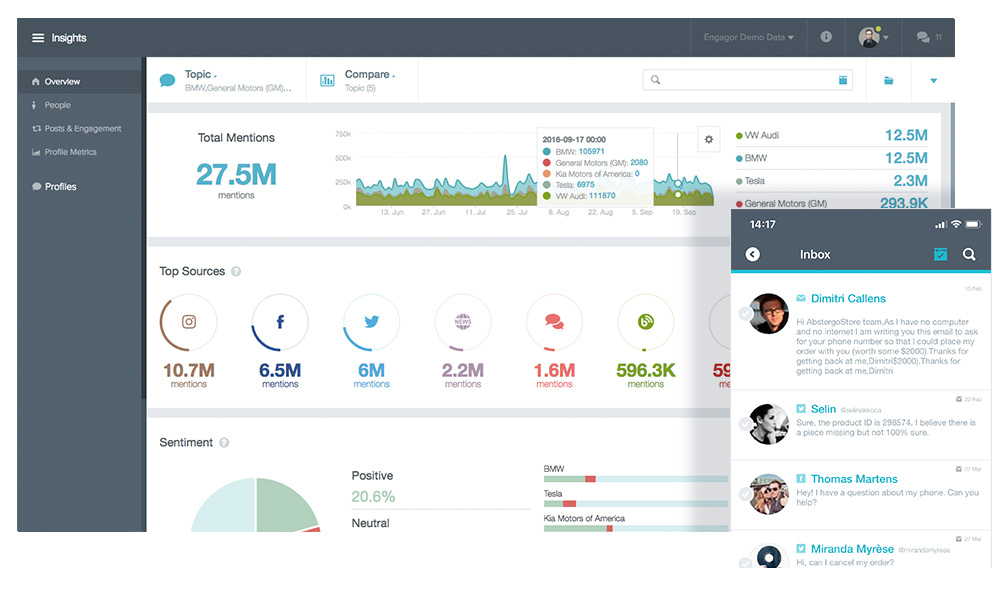Click Positive 20.6% value
The height and width of the screenshot is (592, 1008).
[x=373, y=496]
